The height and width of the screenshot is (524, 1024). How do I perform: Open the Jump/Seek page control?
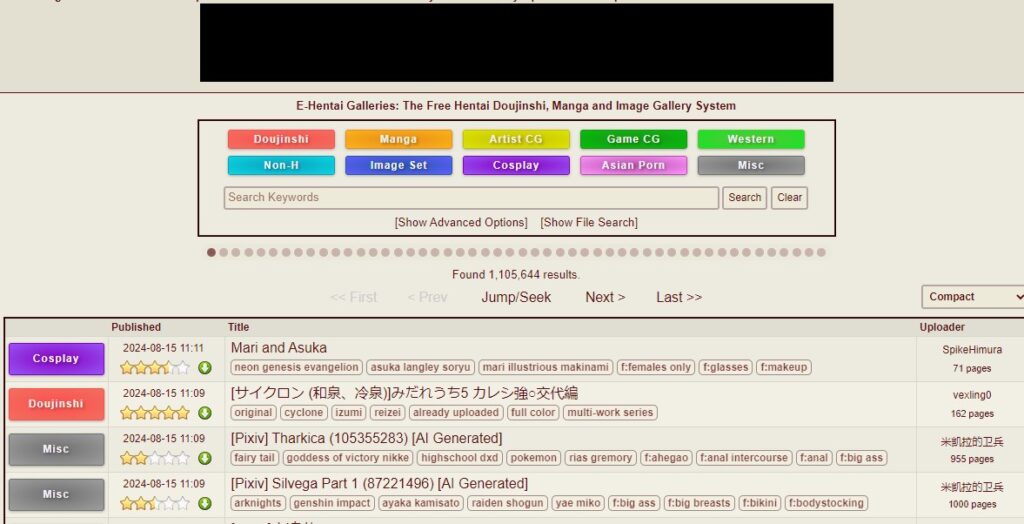click(516, 297)
